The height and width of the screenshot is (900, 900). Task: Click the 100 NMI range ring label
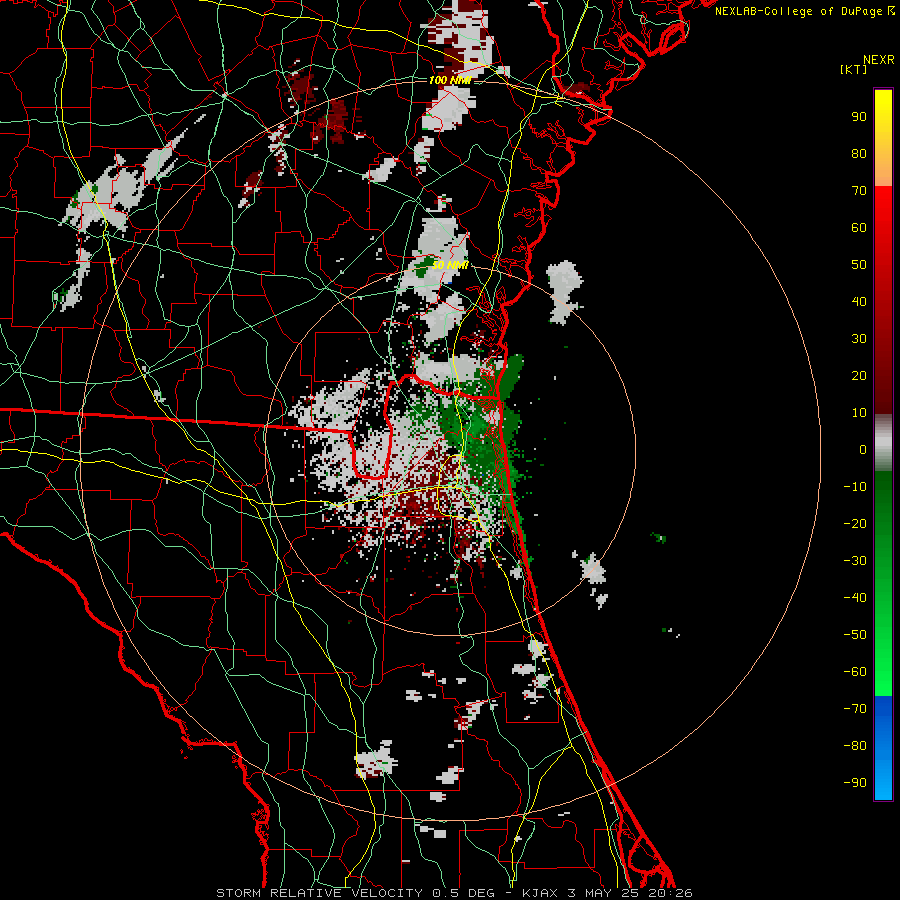click(x=450, y=80)
